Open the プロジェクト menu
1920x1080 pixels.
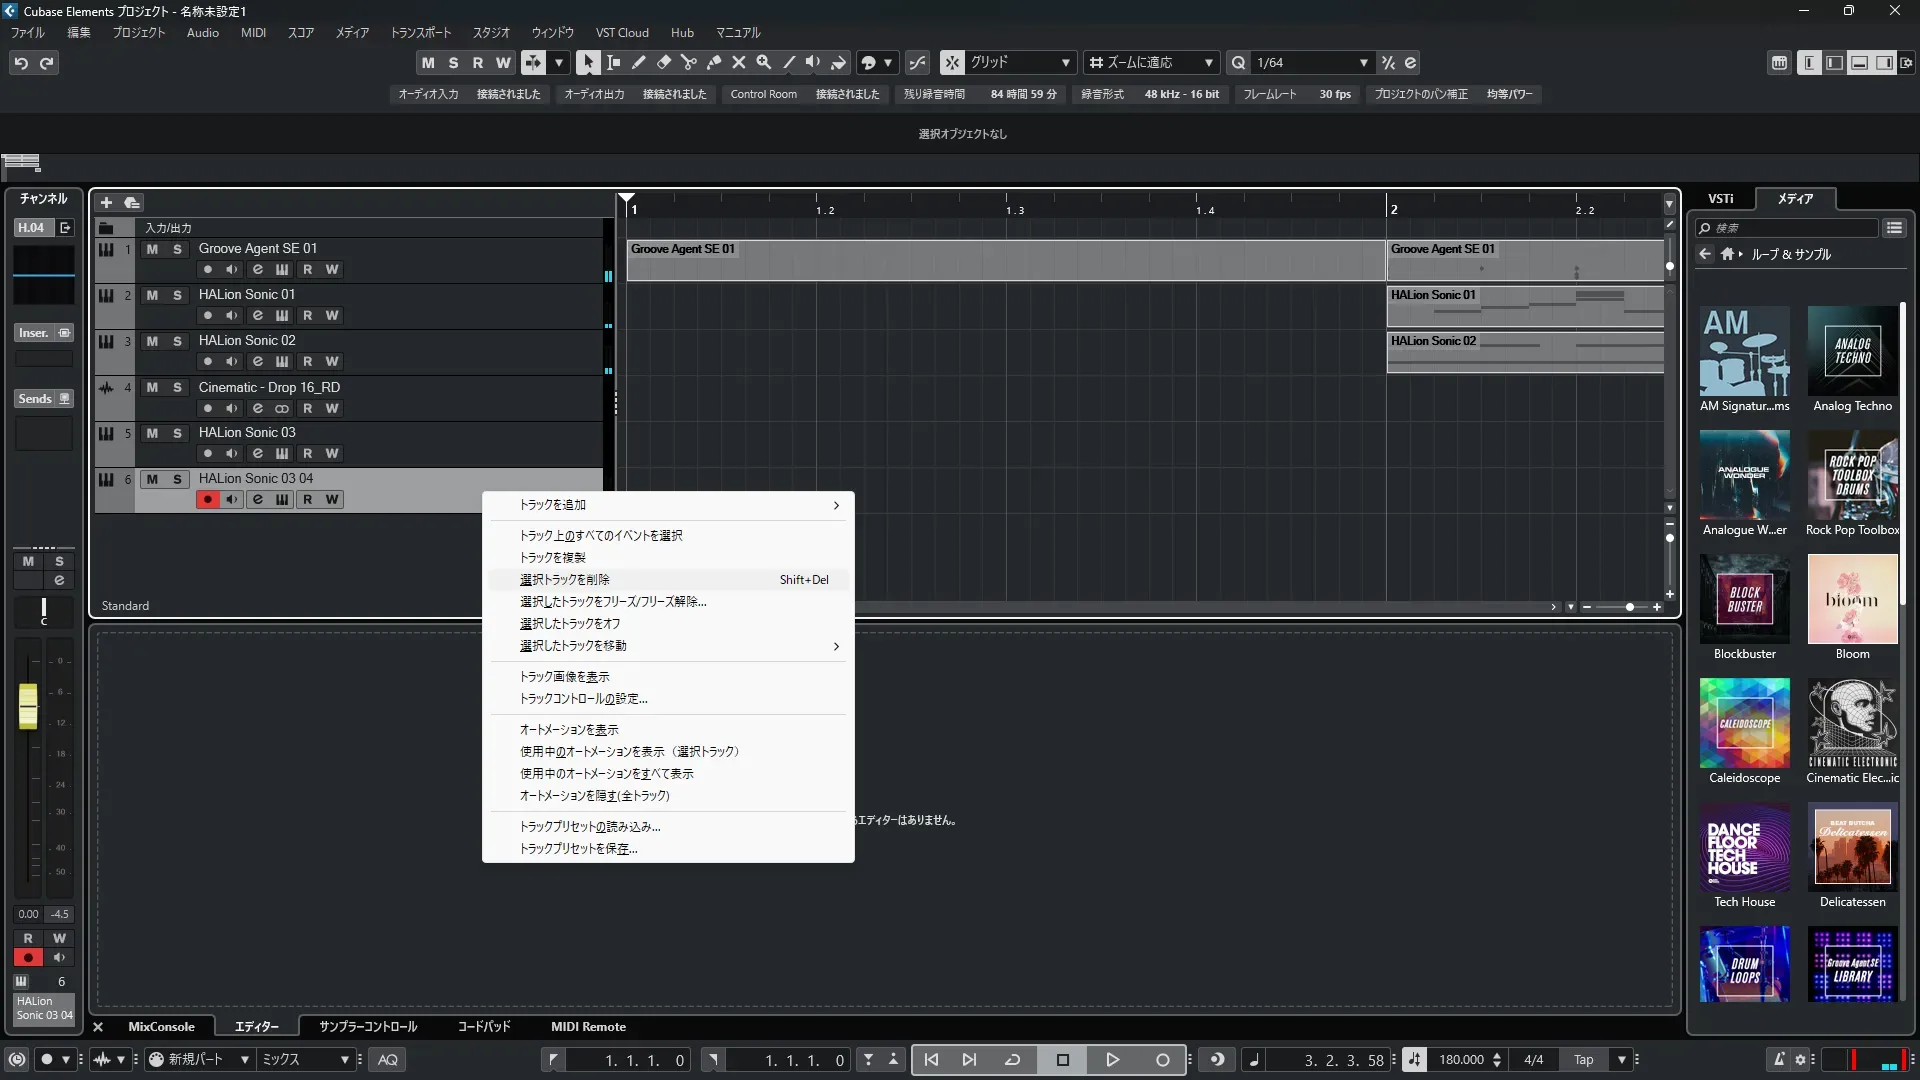click(x=138, y=32)
